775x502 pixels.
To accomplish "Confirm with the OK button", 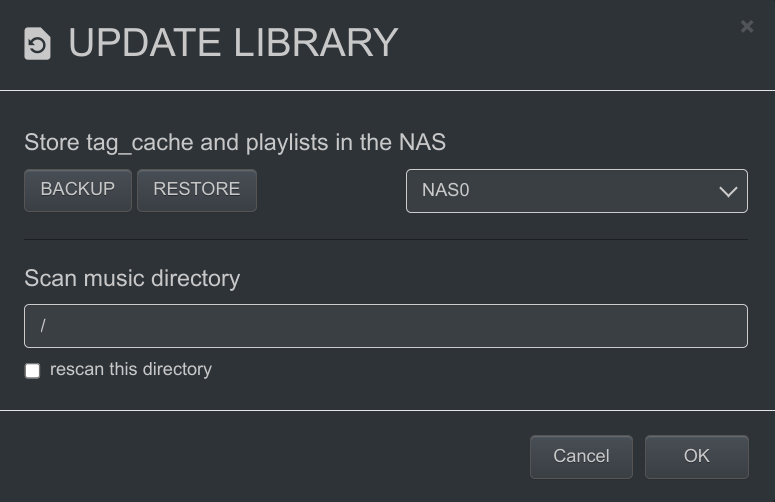I will click(696, 456).
